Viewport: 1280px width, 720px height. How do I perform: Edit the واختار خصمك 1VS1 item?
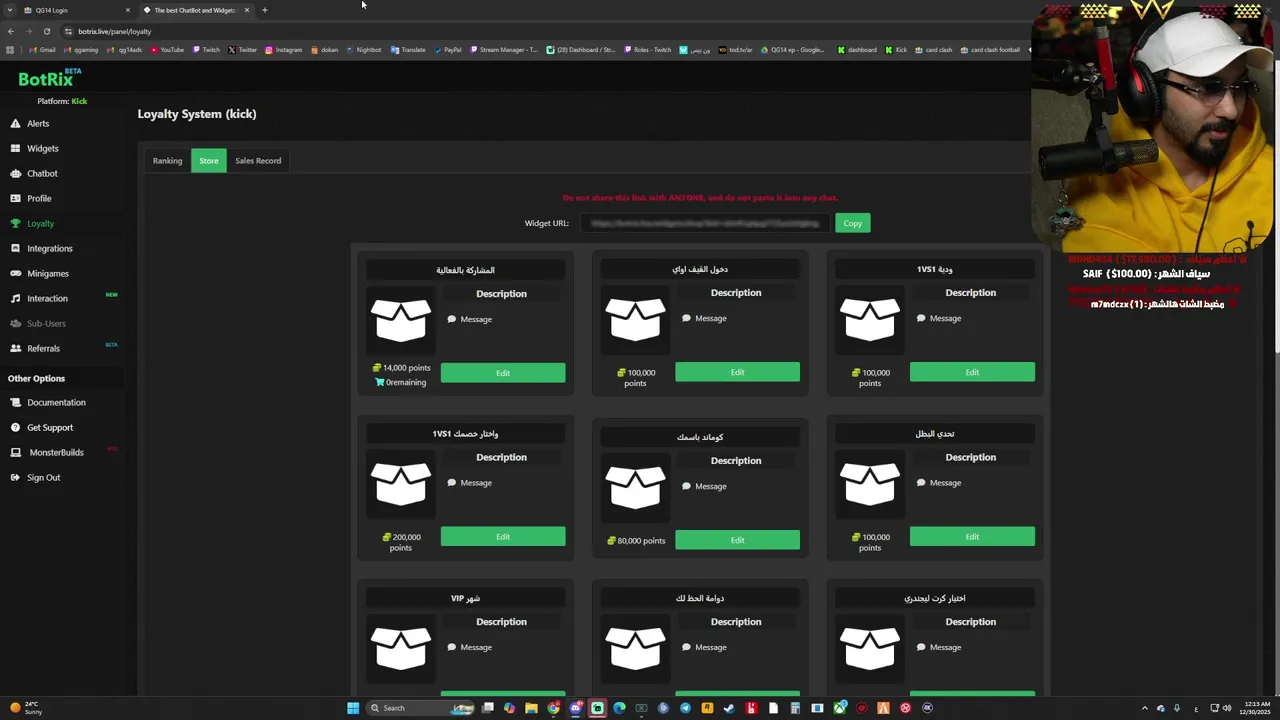pos(503,537)
